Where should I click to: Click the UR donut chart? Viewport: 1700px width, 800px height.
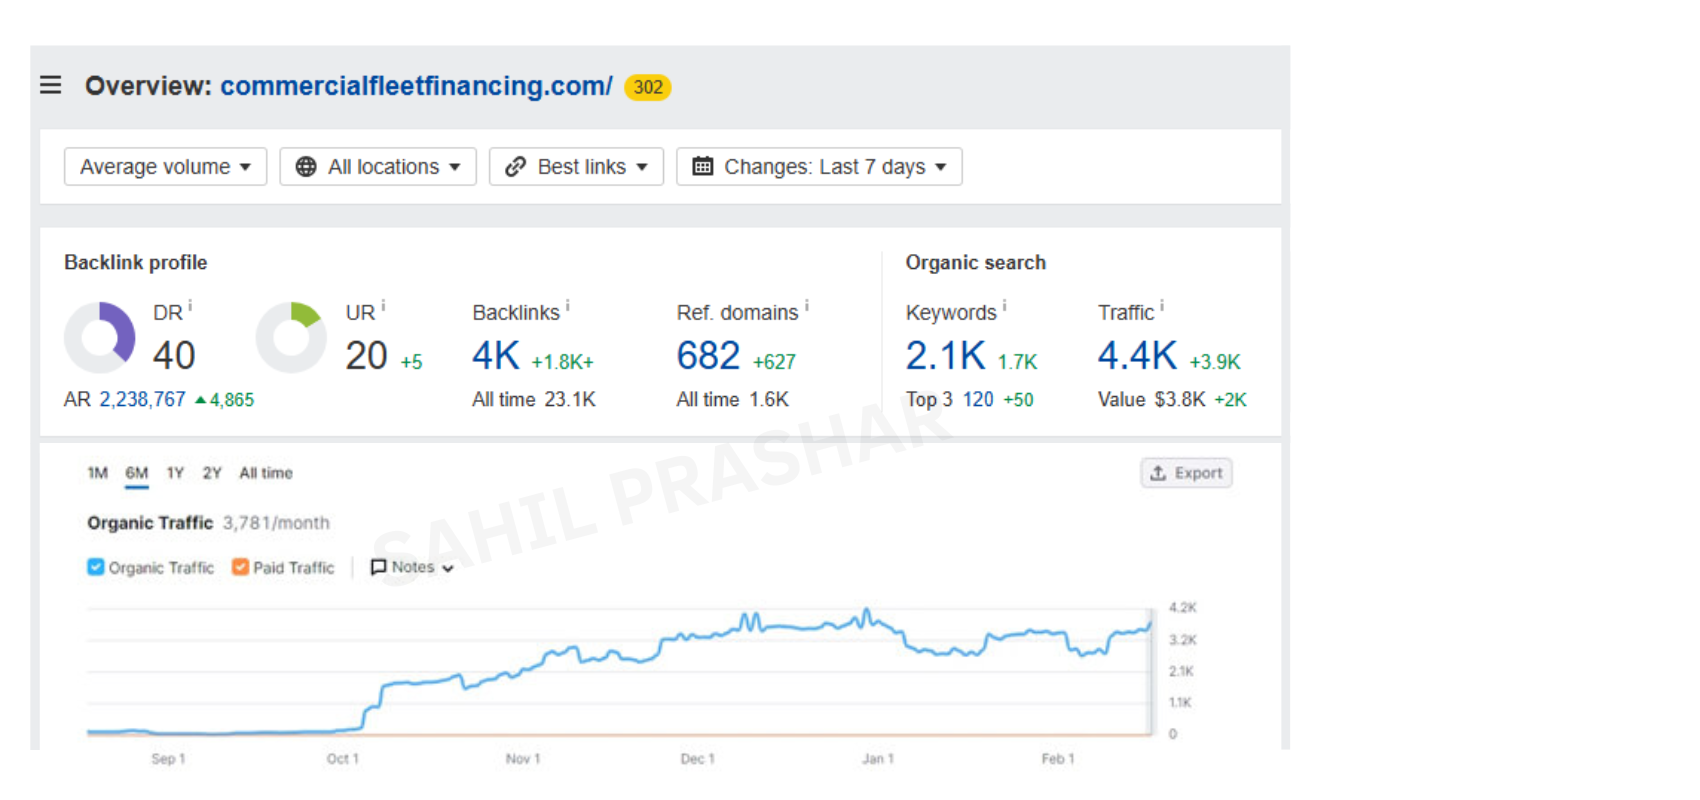(291, 338)
